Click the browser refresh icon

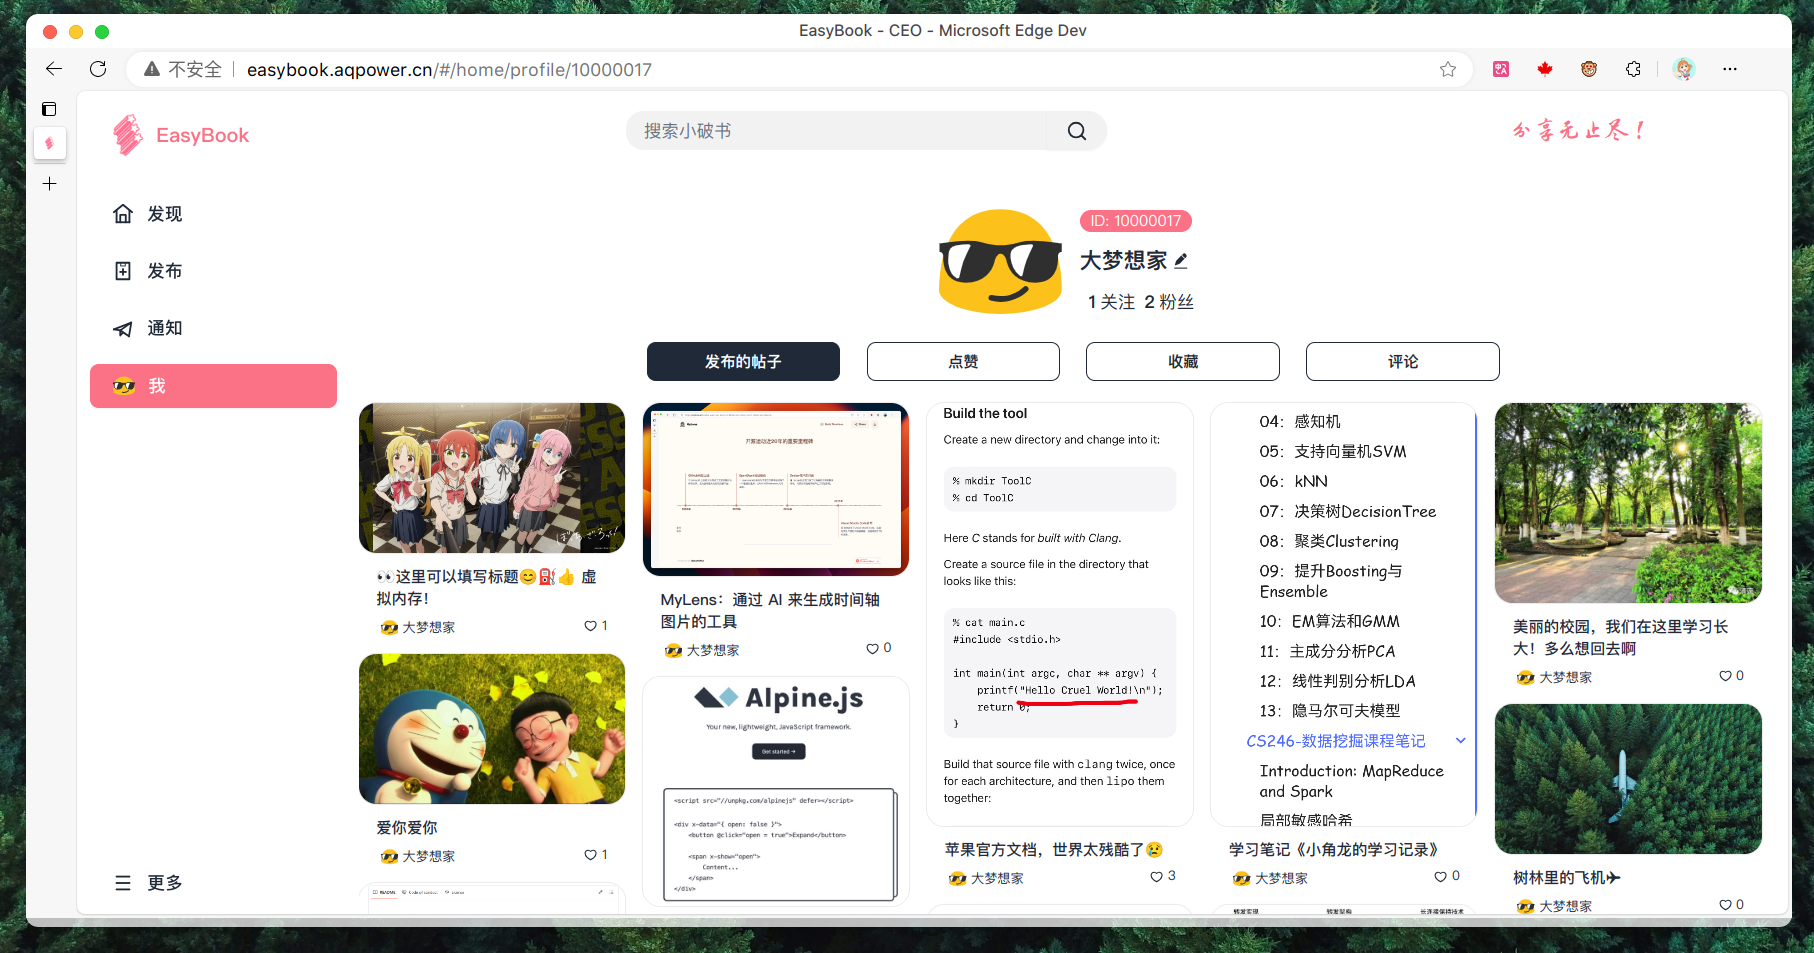tap(98, 69)
